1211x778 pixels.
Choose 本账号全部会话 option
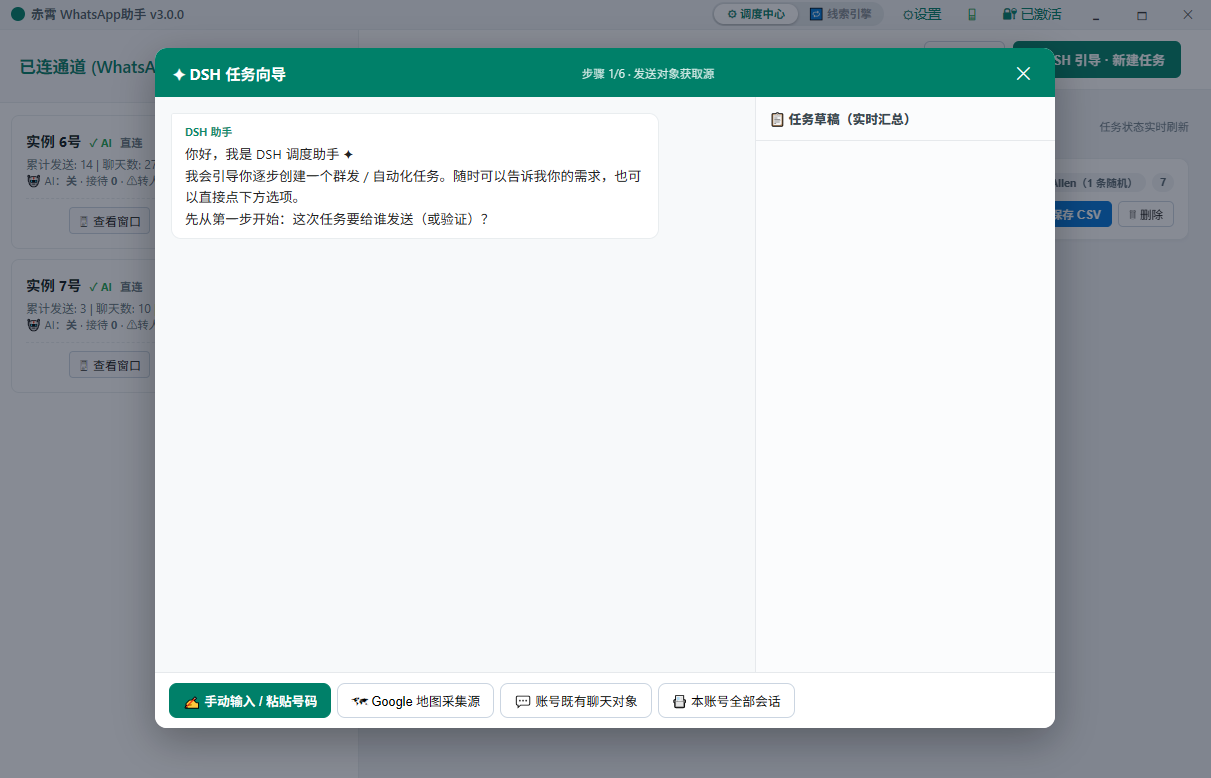(726, 701)
